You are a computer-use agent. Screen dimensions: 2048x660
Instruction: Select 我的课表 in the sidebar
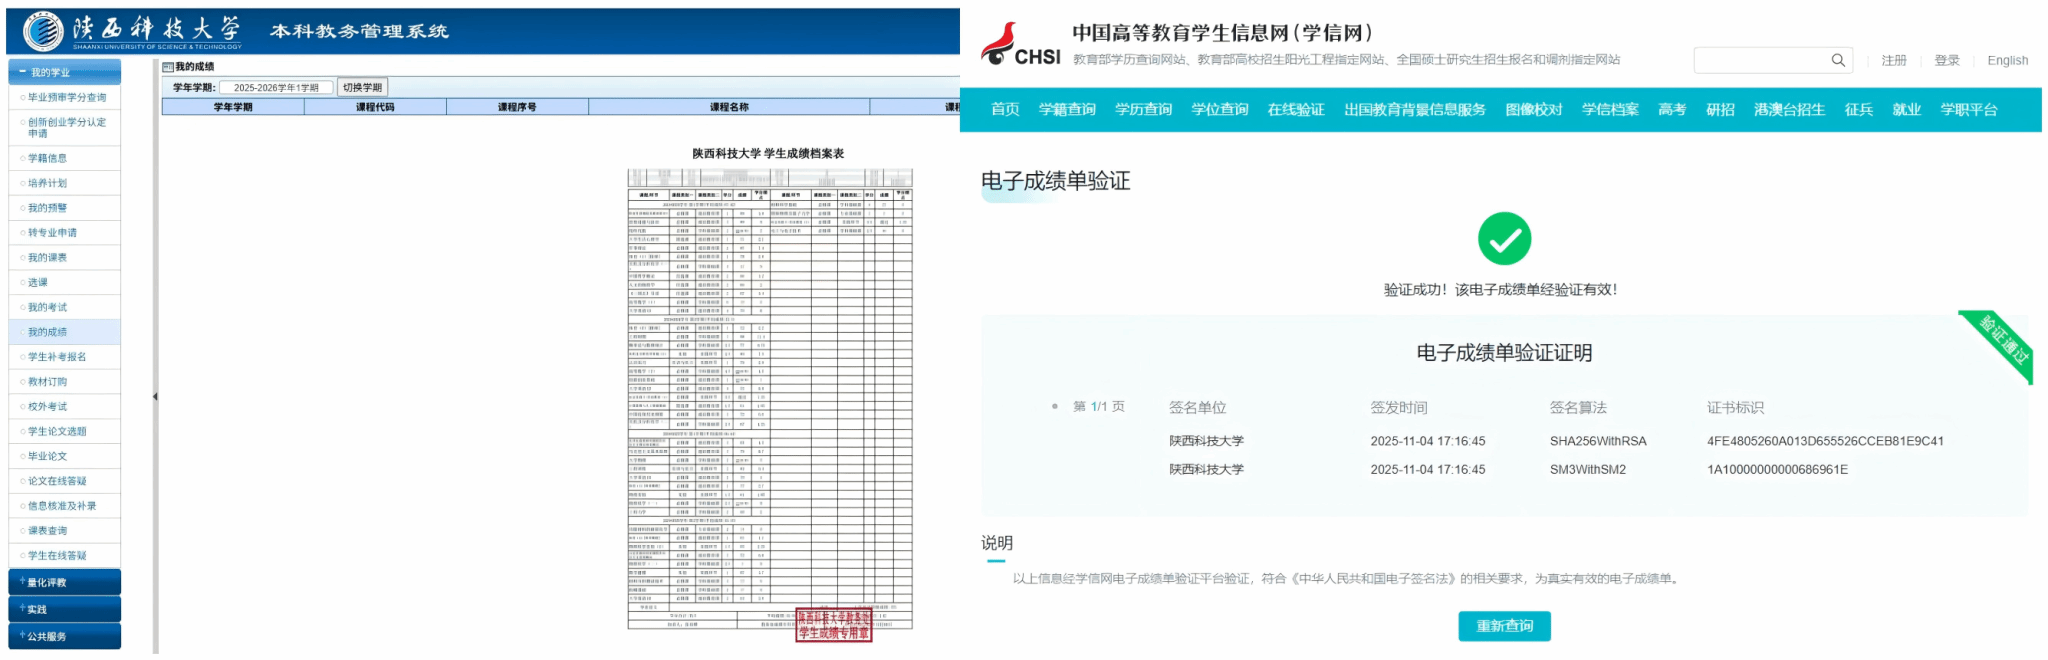[48, 258]
